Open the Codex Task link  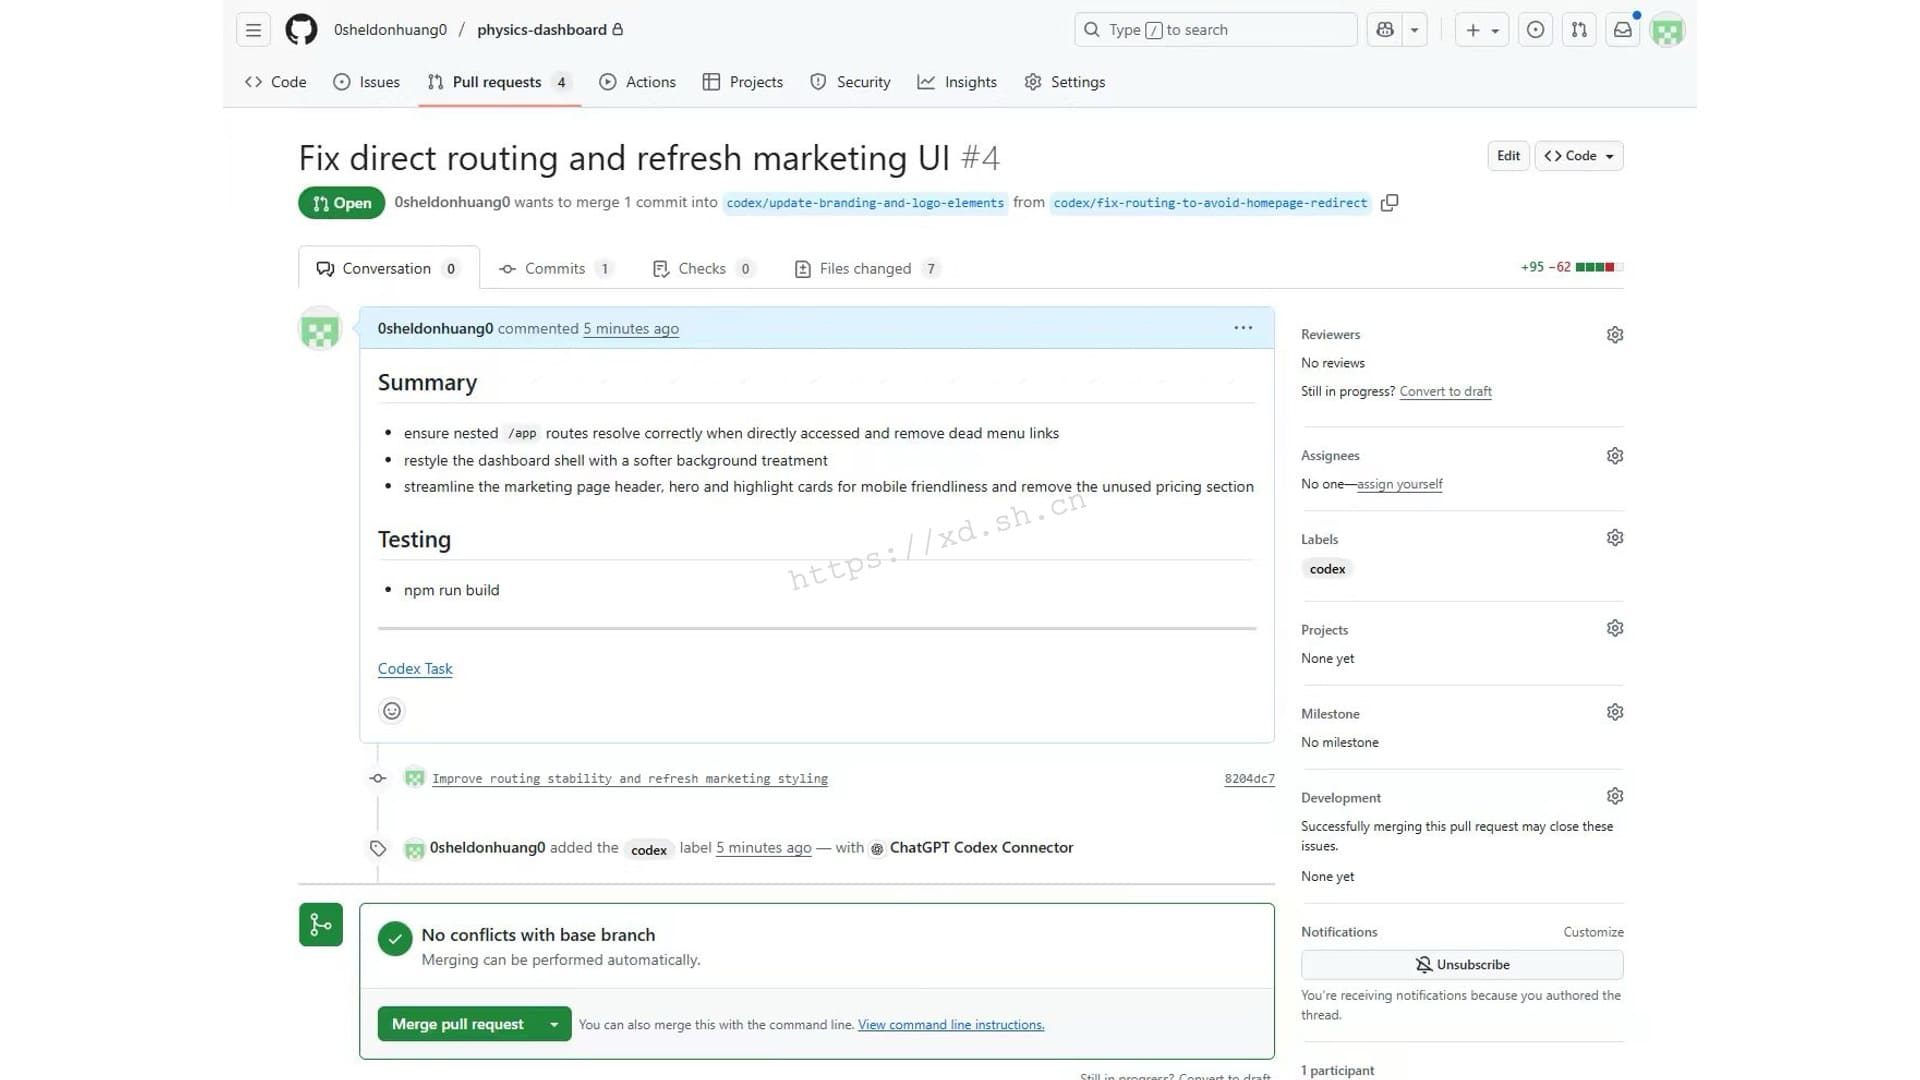click(x=415, y=669)
